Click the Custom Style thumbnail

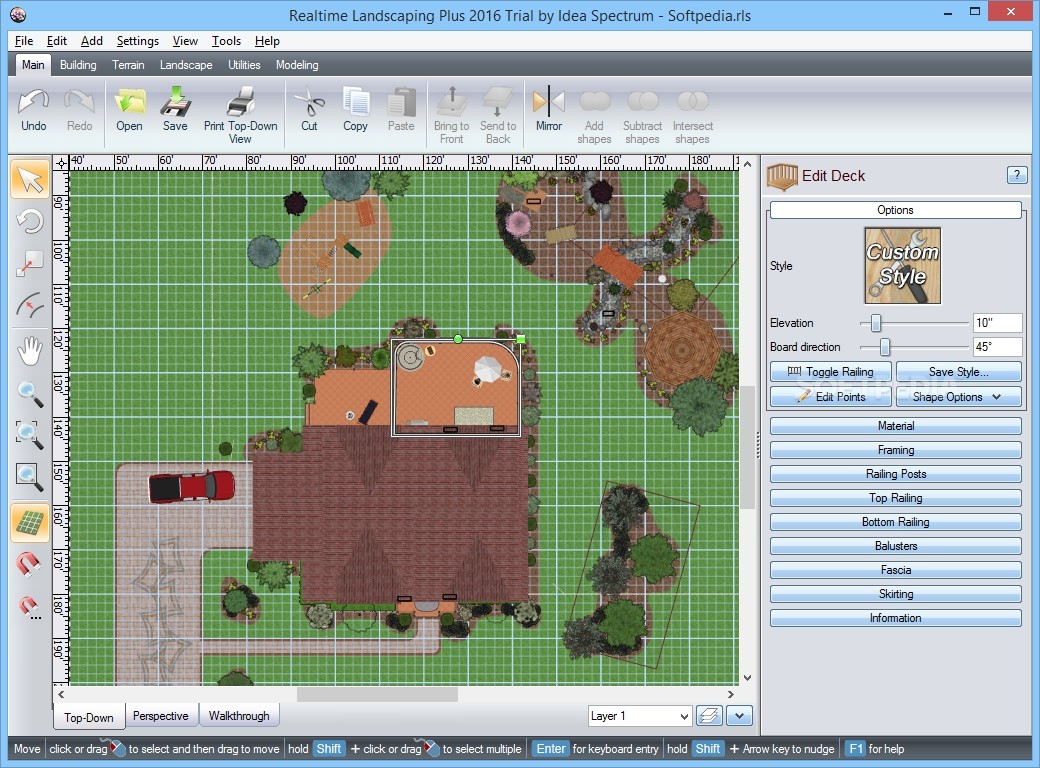902,265
